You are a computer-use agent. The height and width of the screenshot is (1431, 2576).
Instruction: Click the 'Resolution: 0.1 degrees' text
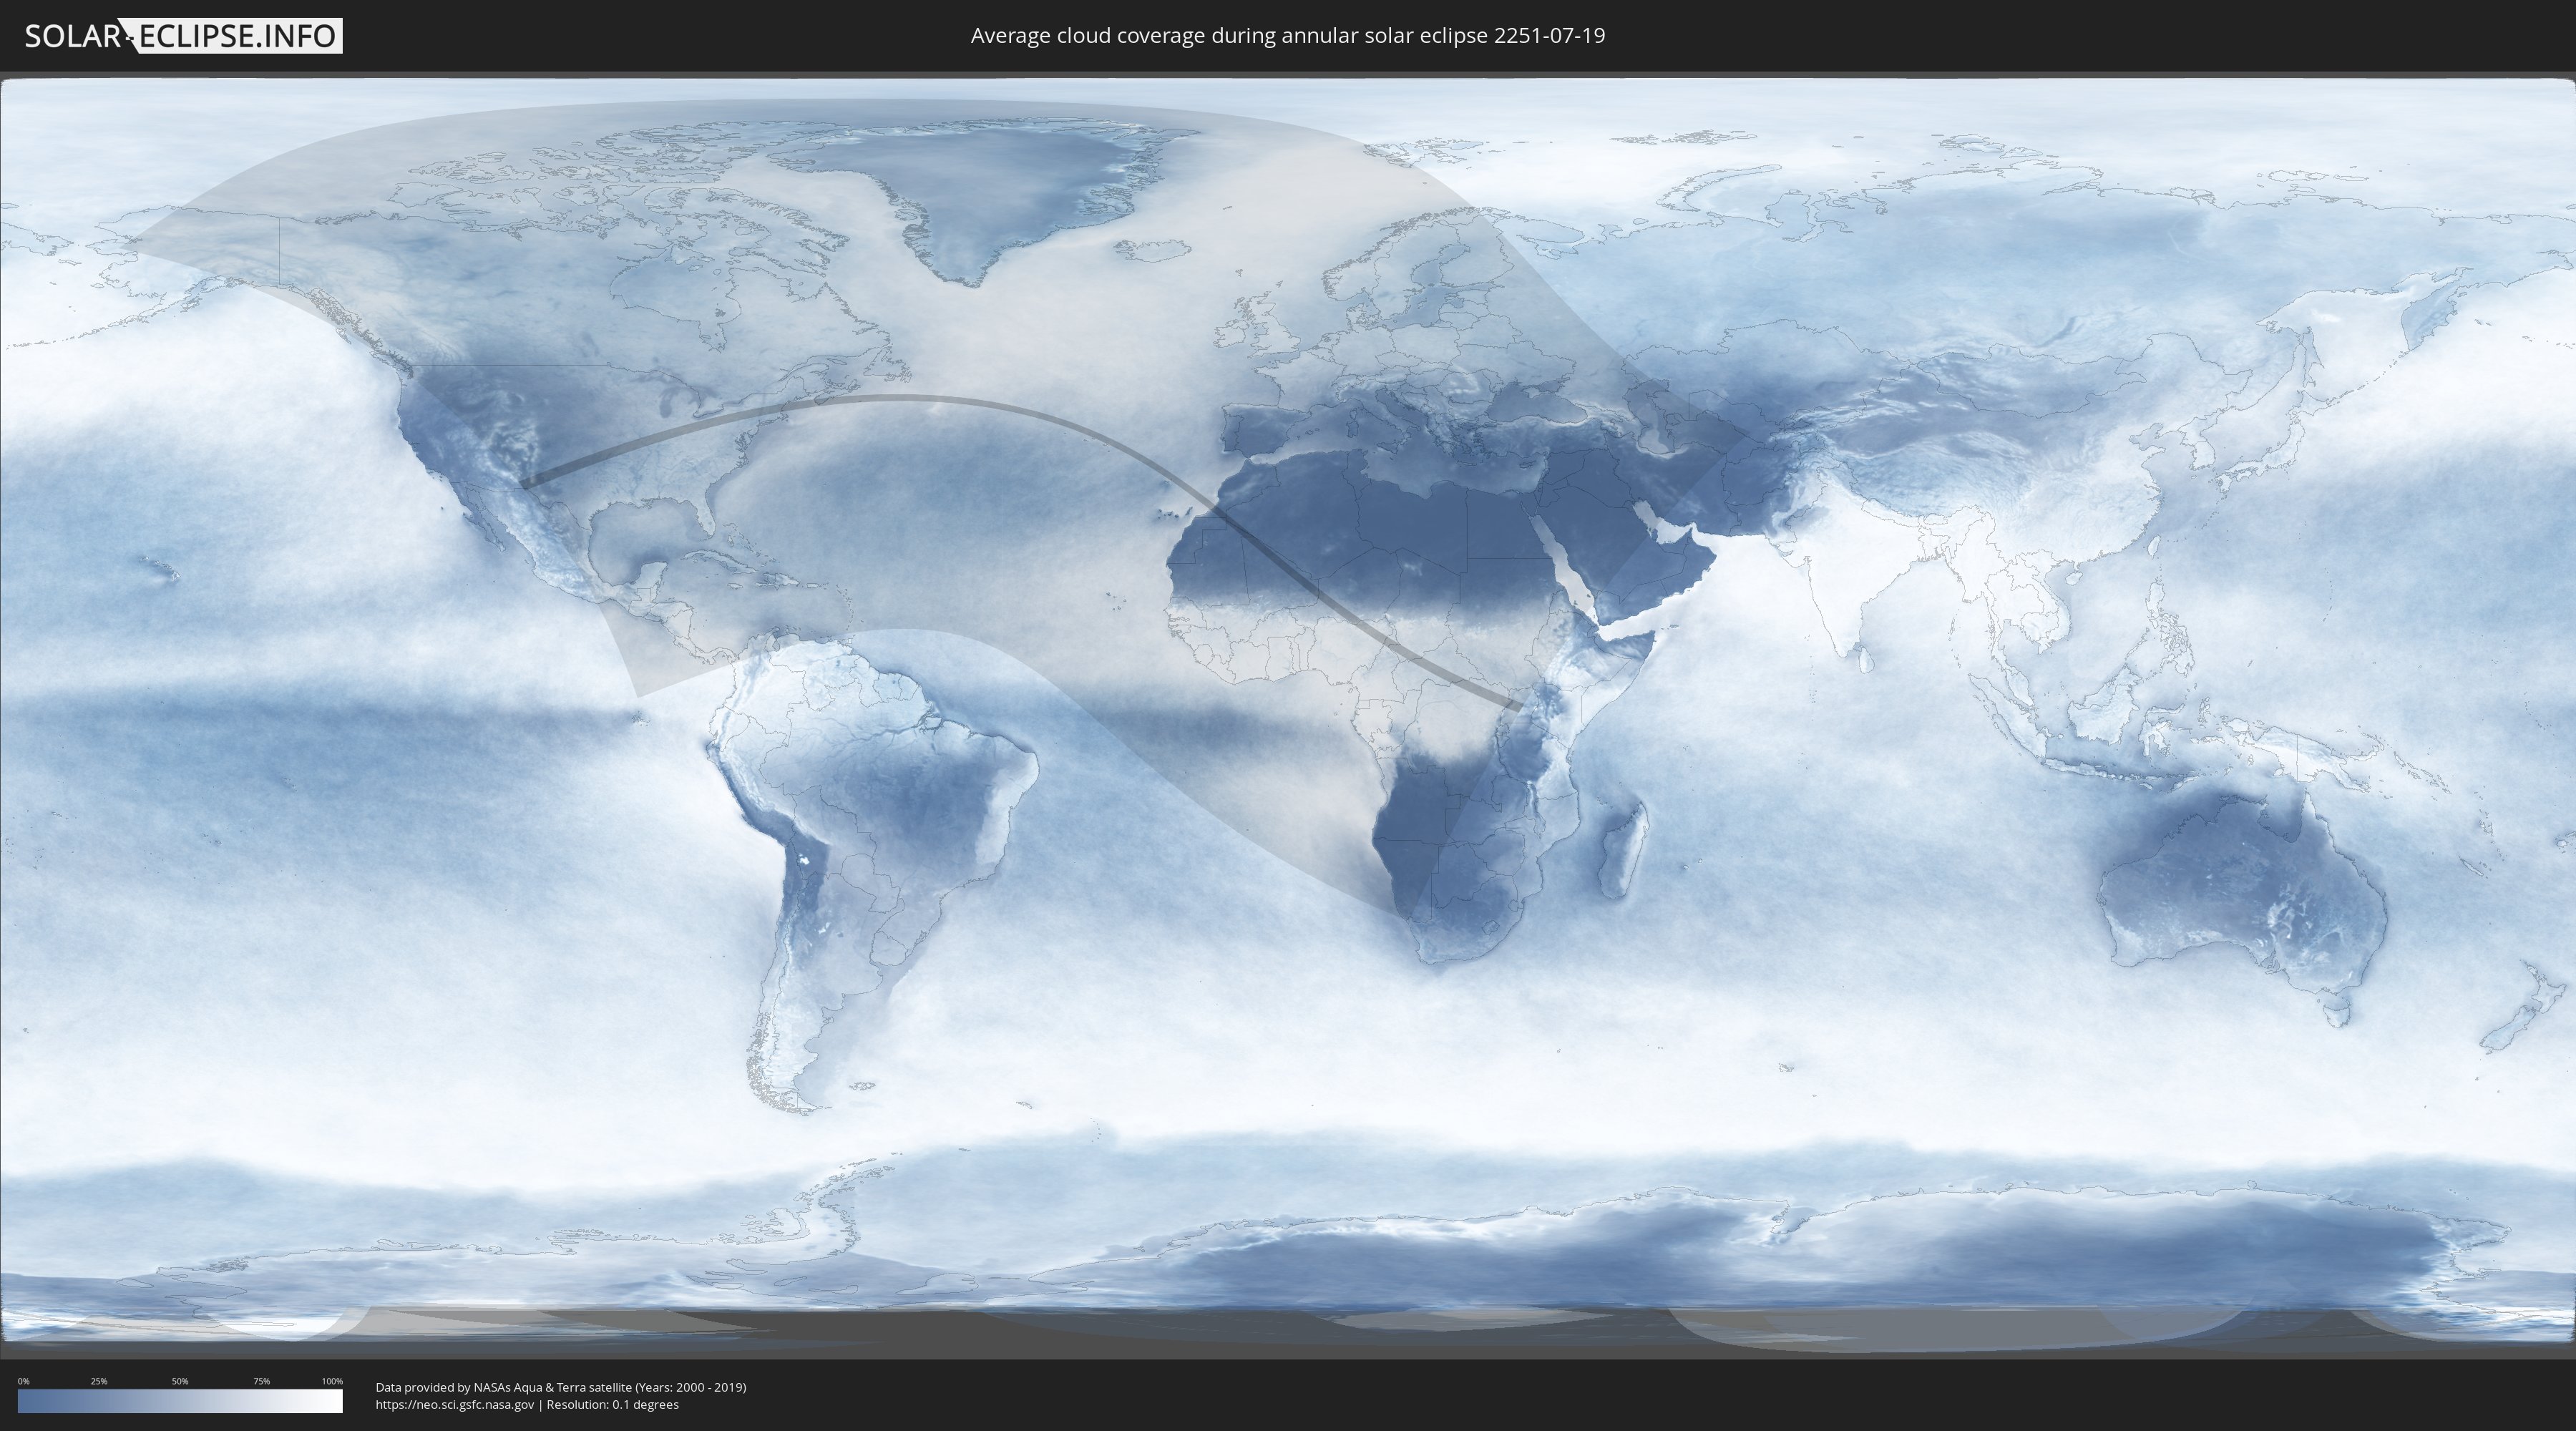[x=612, y=1404]
